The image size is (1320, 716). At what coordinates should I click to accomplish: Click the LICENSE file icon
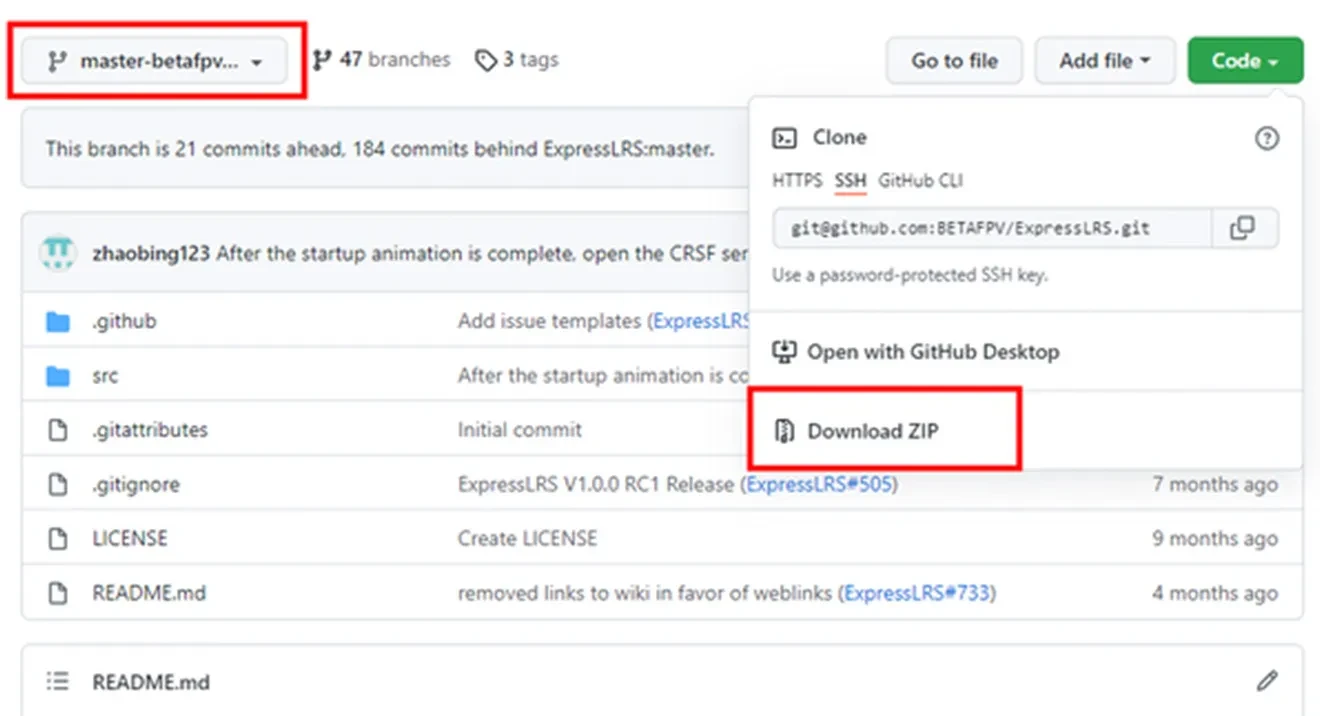(58, 538)
